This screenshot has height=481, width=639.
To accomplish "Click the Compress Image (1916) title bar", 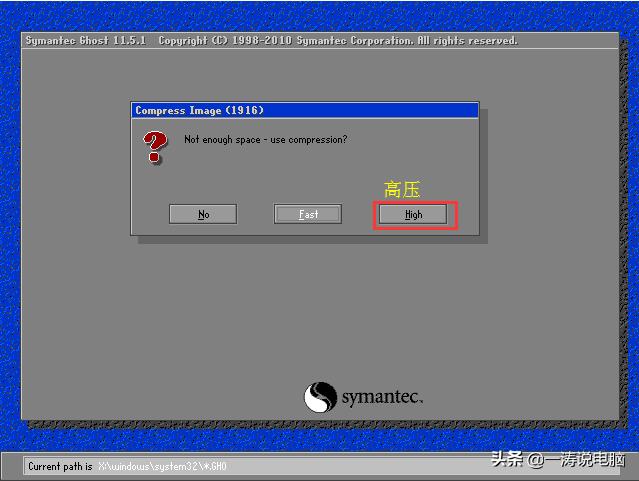I will tap(305, 110).
